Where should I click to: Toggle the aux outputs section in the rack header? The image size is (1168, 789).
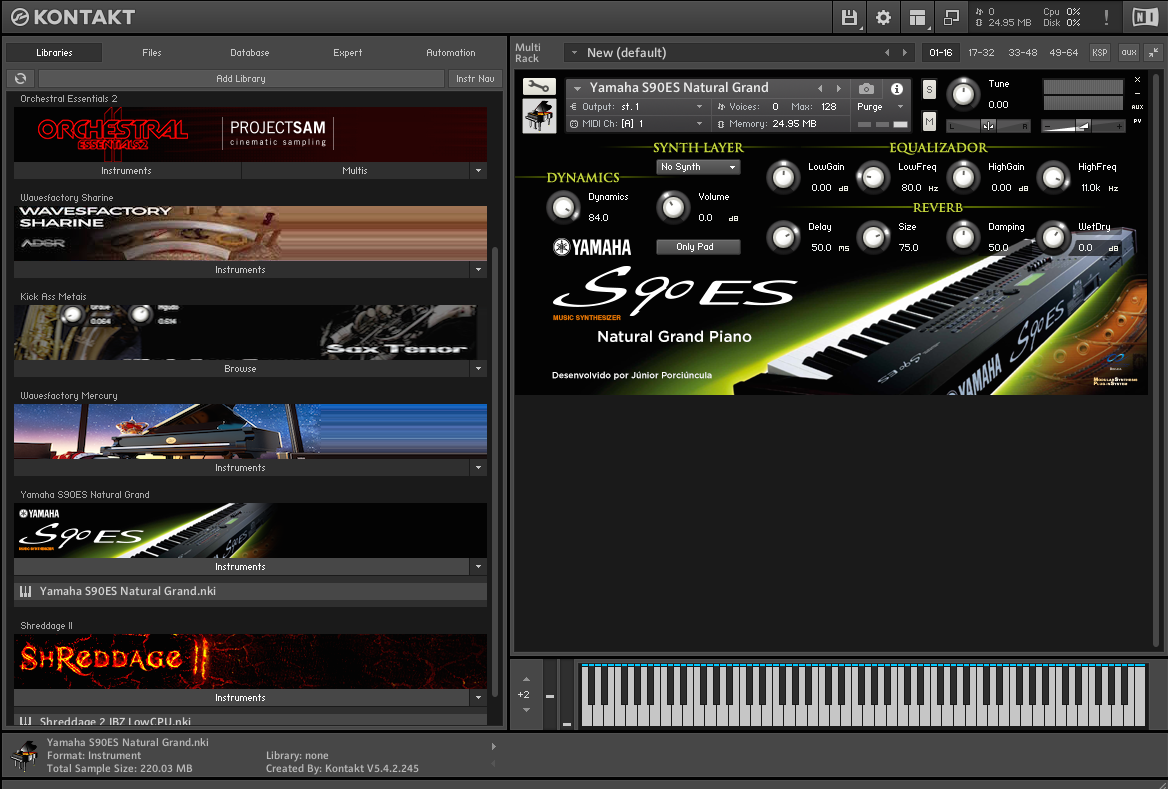click(1129, 52)
